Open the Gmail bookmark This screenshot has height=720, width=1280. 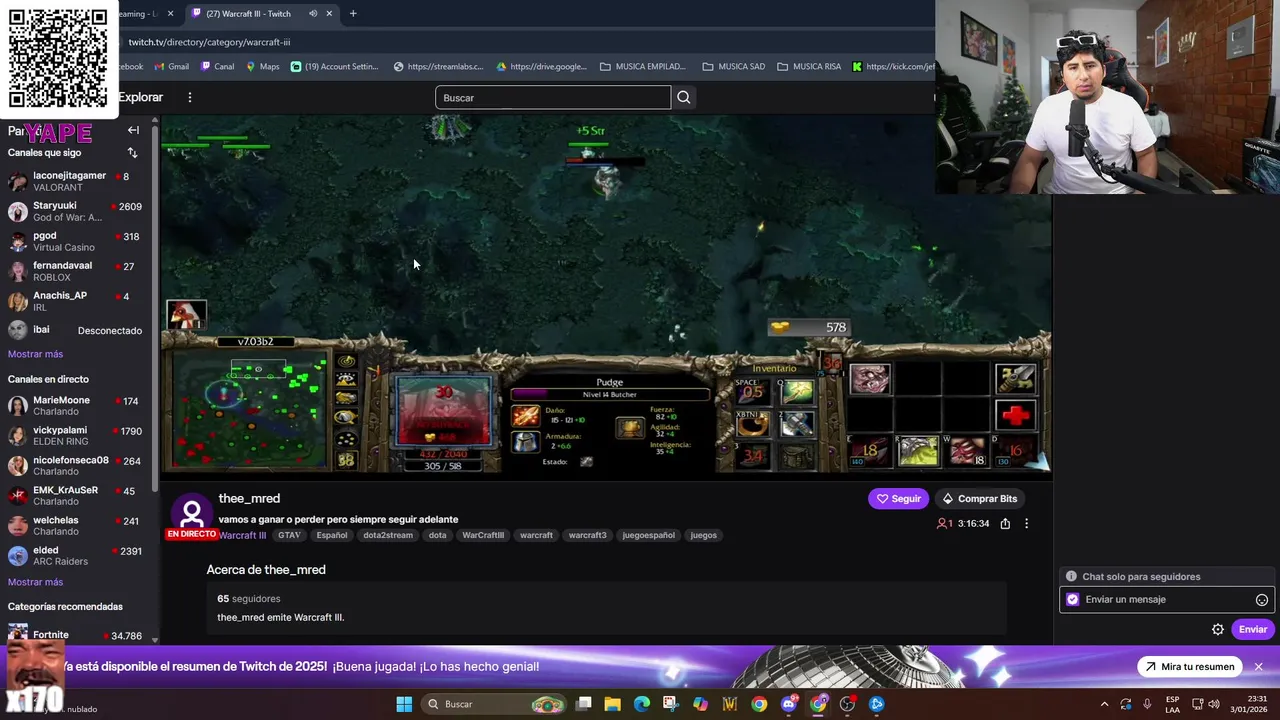pyautogui.click(x=170, y=67)
